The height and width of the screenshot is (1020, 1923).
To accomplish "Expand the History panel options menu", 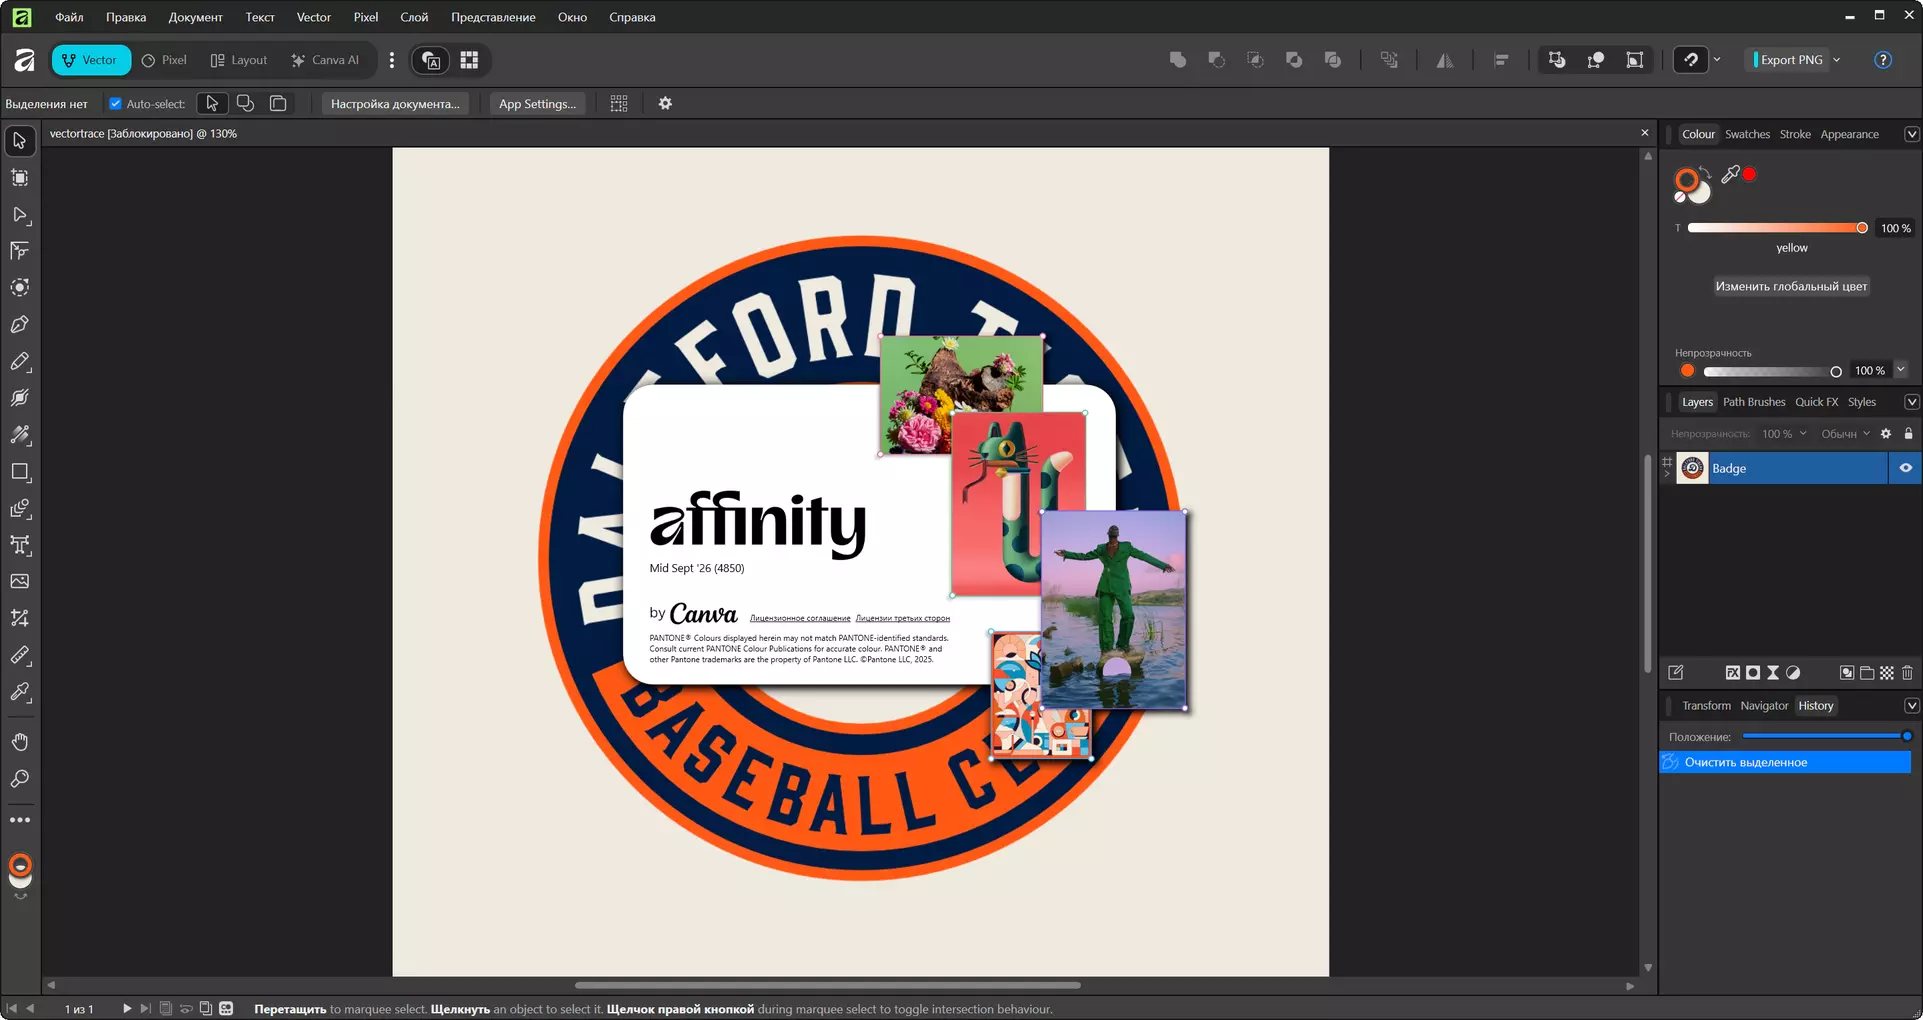I will (x=1911, y=706).
